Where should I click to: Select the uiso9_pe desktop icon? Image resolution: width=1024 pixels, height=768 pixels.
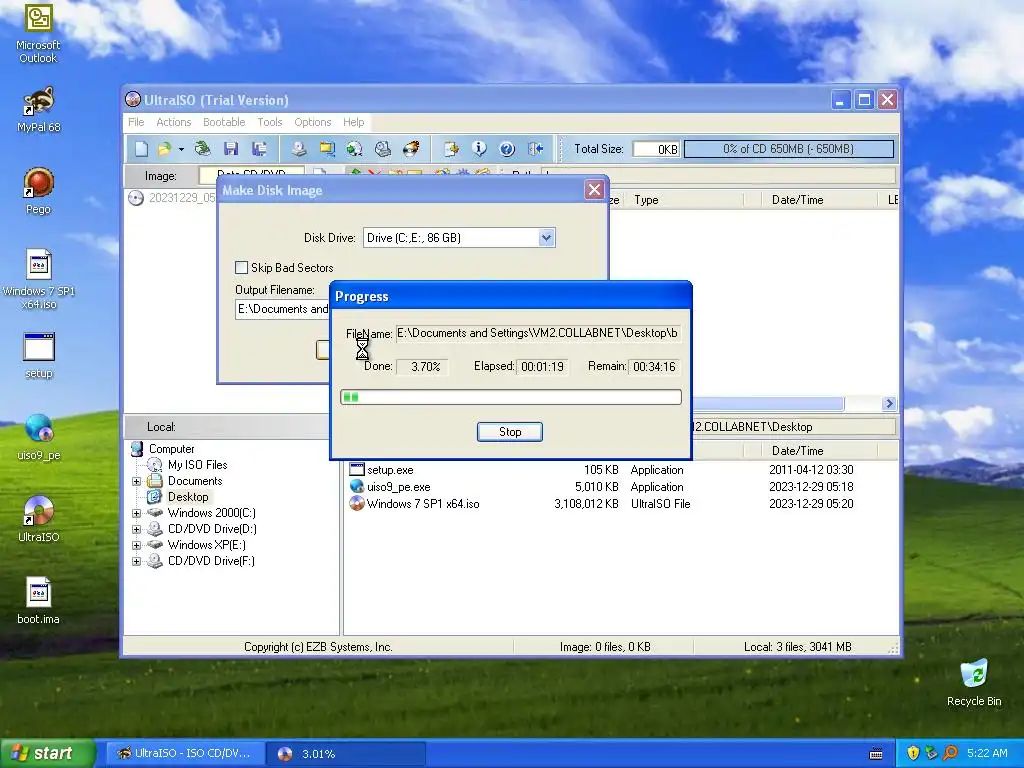pyautogui.click(x=38, y=438)
